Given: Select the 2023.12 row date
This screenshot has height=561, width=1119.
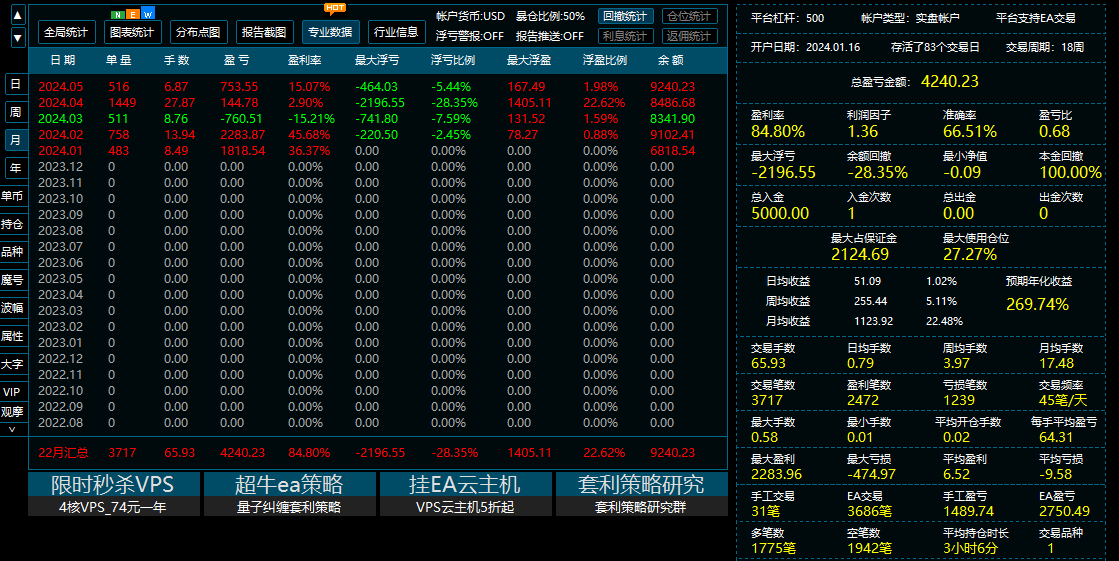Looking at the screenshot, I should point(61,166).
